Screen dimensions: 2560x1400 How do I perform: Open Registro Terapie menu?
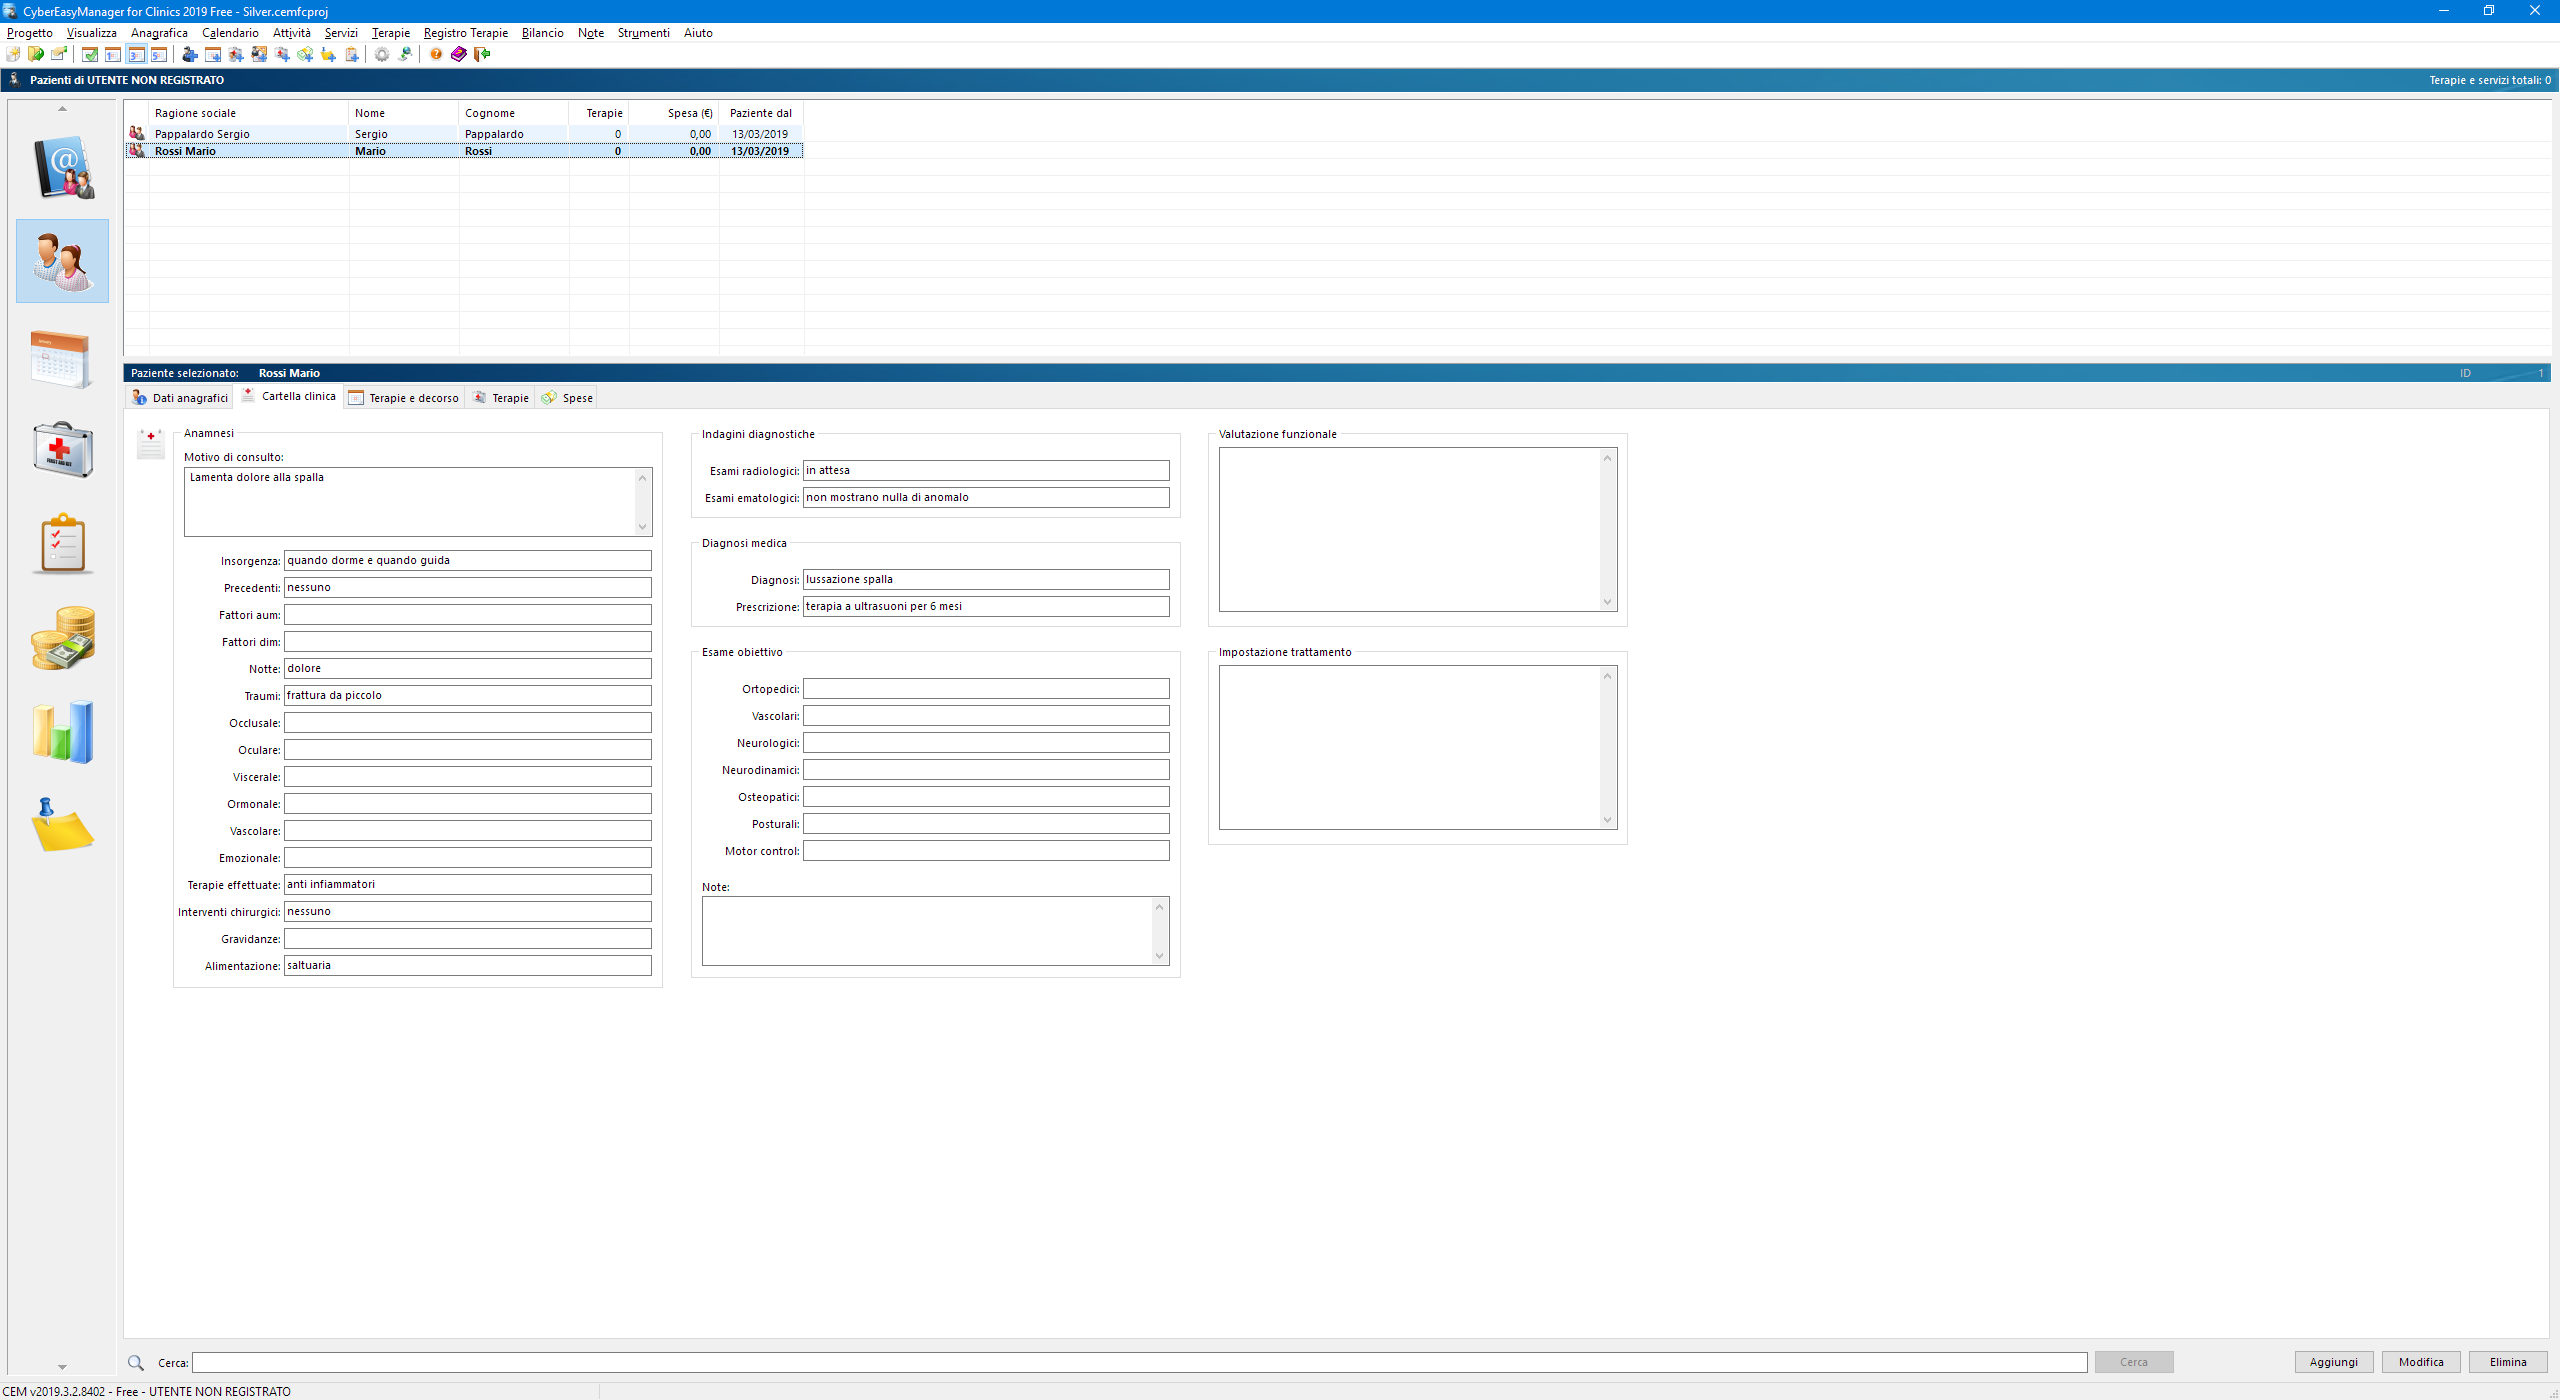coord(466,33)
